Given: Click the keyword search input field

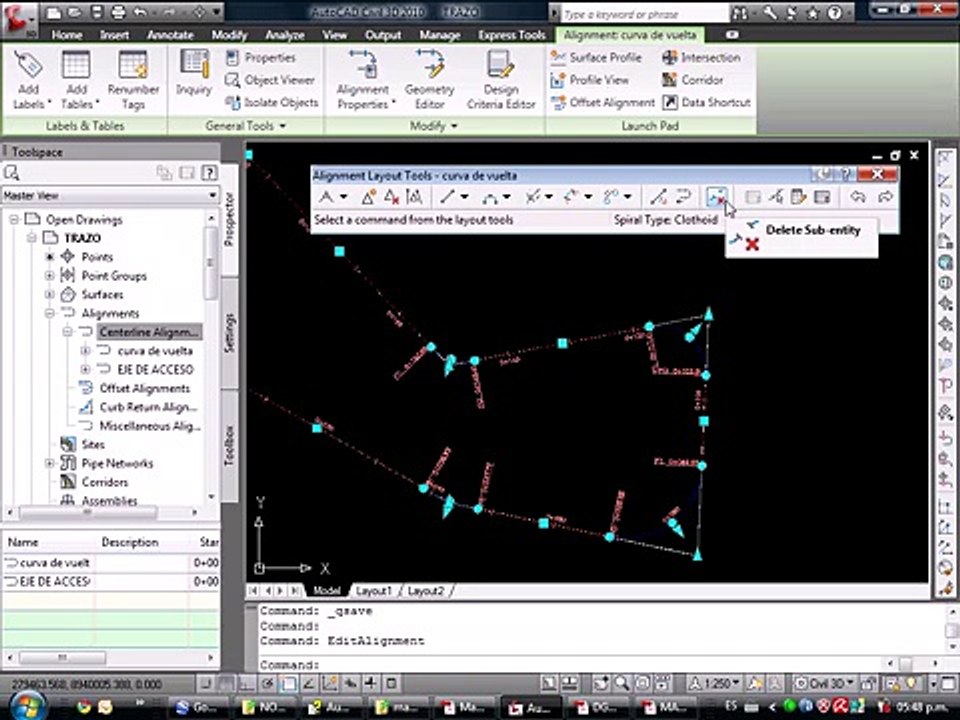Looking at the screenshot, I should point(644,13).
